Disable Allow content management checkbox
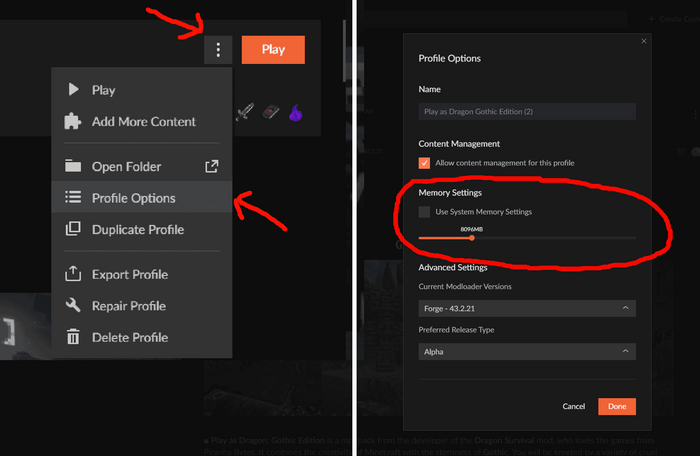This screenshot has width=700, height=456. pos(425,163)
